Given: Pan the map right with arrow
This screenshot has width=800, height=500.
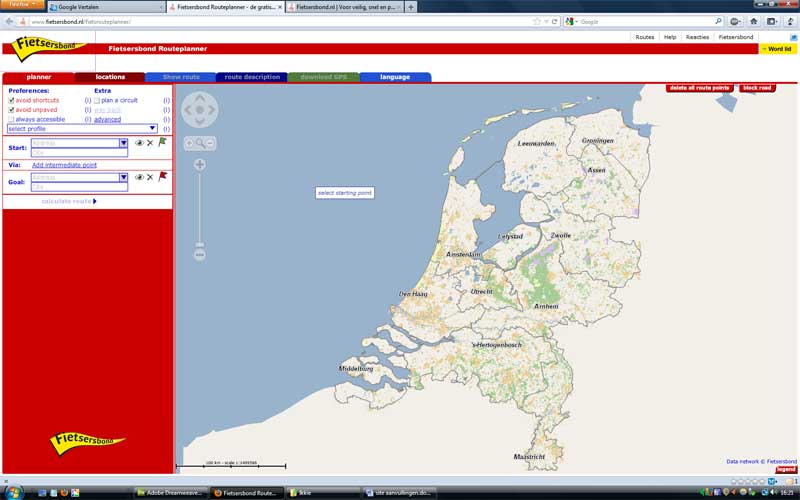Looking at the screenshot, I should [211, 110].
